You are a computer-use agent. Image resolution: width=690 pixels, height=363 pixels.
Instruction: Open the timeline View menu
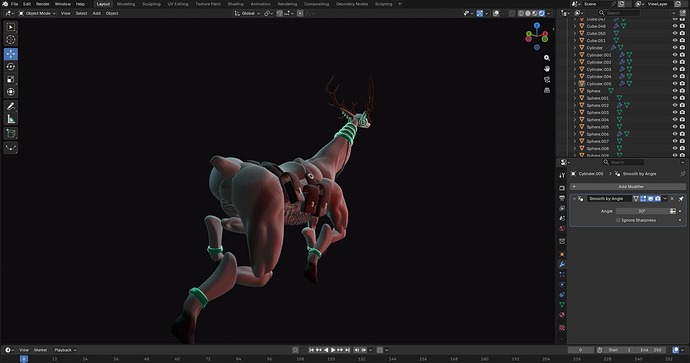click(24, 350)
